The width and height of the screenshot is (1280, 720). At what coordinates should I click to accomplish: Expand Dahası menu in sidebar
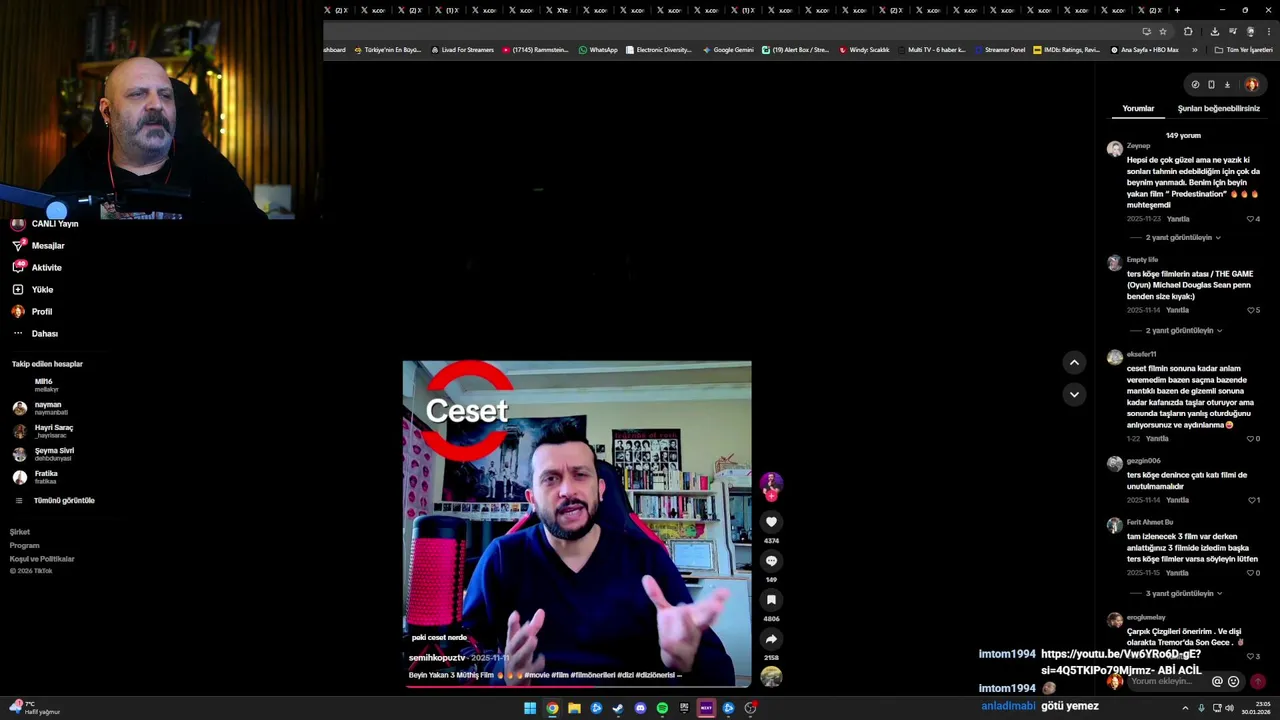point(34,334)
